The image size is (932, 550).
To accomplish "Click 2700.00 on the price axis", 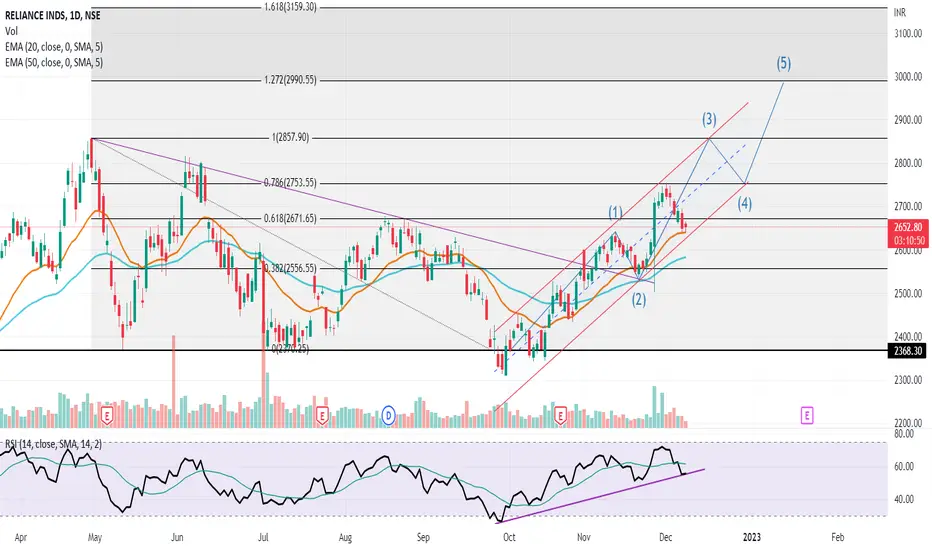I will click(908, 206).
